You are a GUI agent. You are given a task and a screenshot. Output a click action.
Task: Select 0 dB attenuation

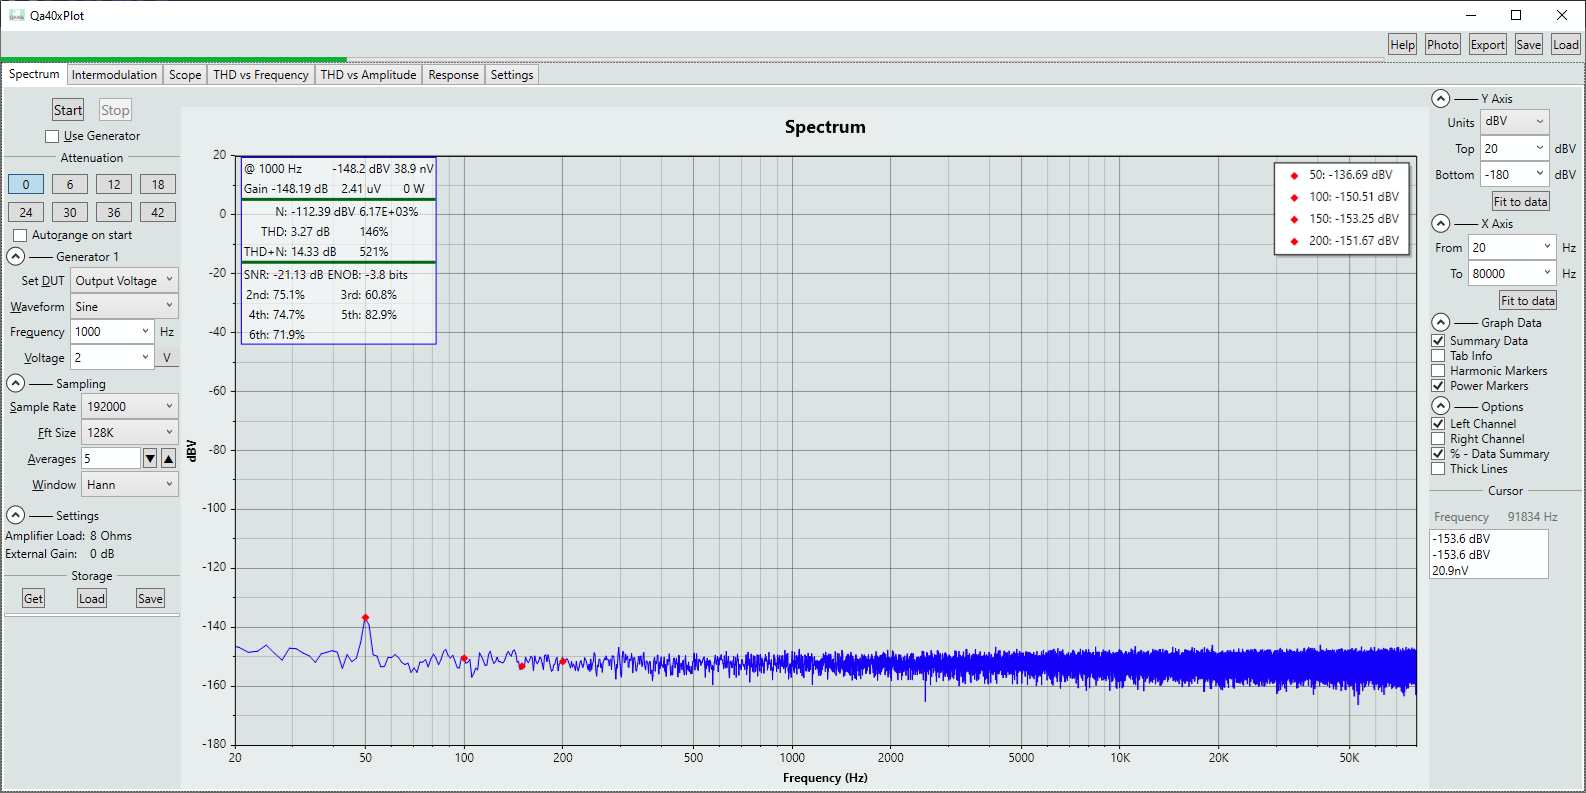(x=26, y=184)
